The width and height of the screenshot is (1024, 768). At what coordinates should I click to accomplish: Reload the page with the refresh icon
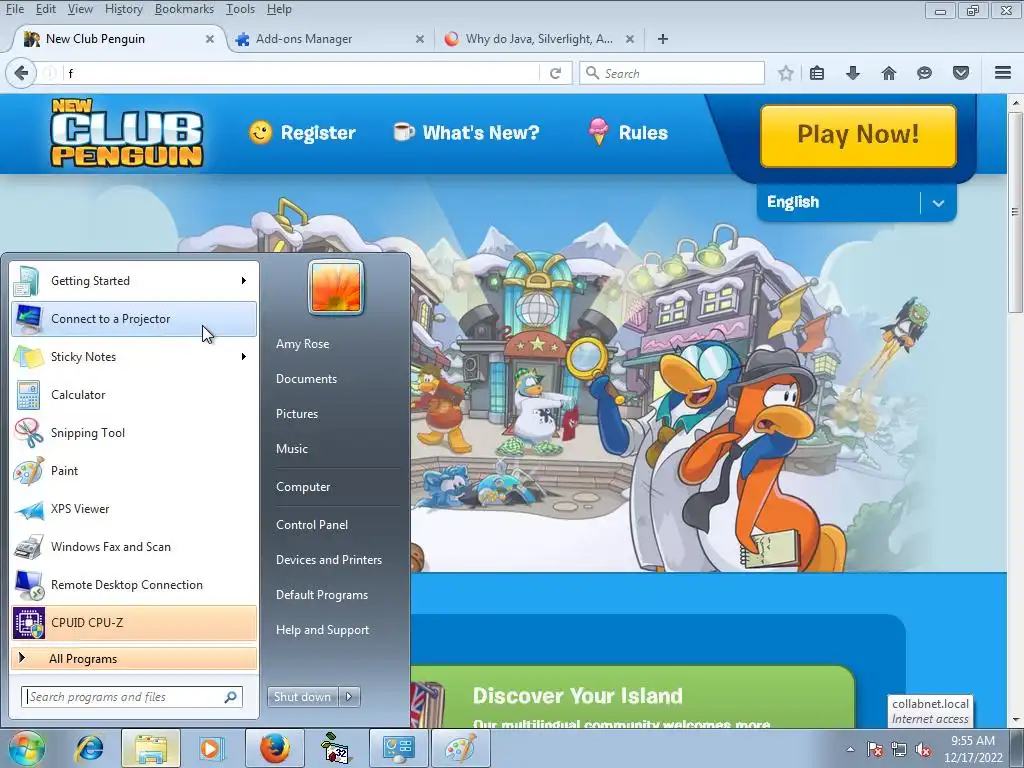click(x=555, y=73)
